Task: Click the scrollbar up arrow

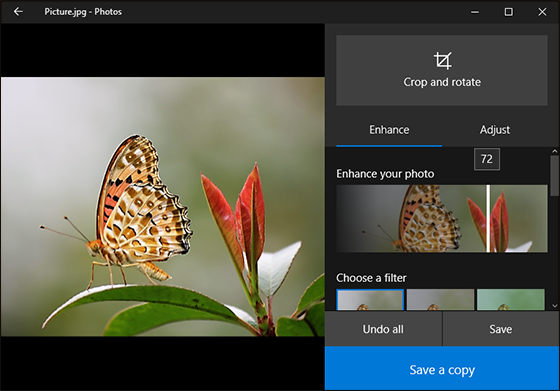Action: coord(554,151)
